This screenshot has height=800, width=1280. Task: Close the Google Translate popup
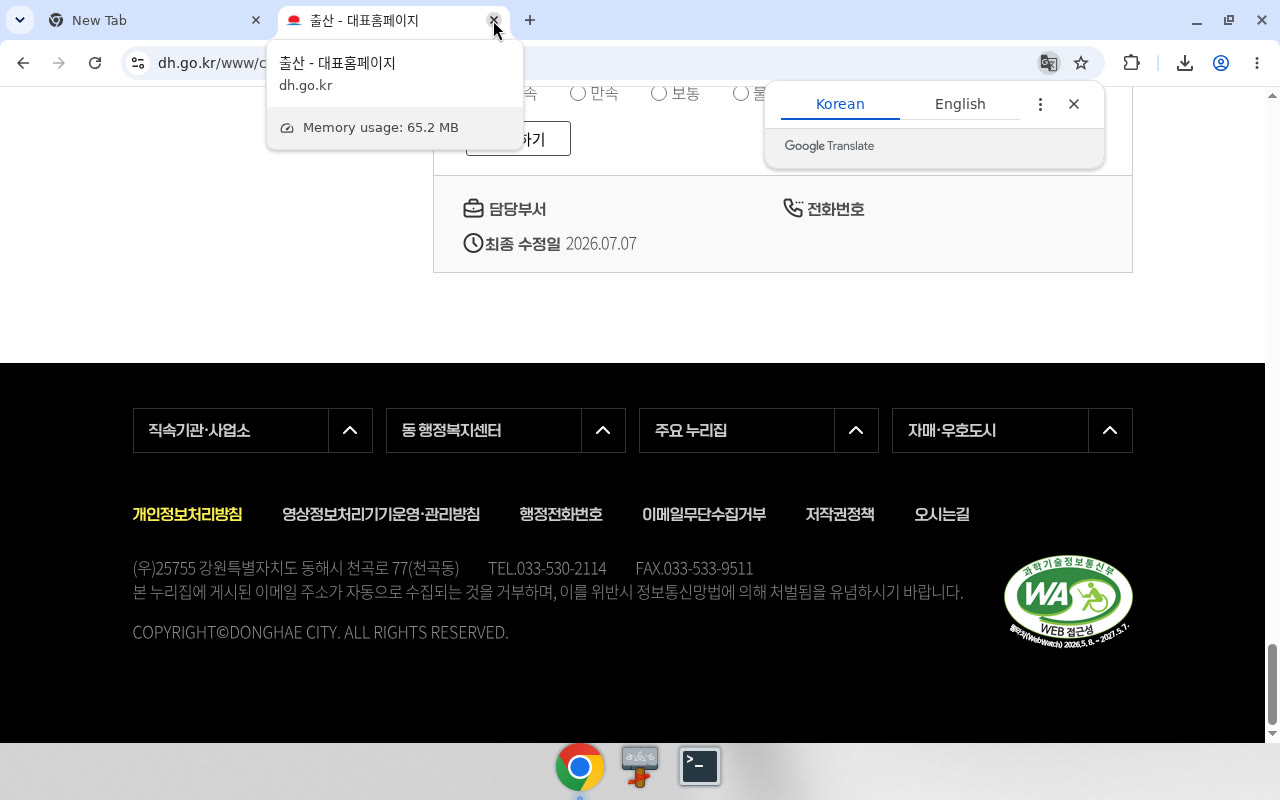pos(1074,104)
